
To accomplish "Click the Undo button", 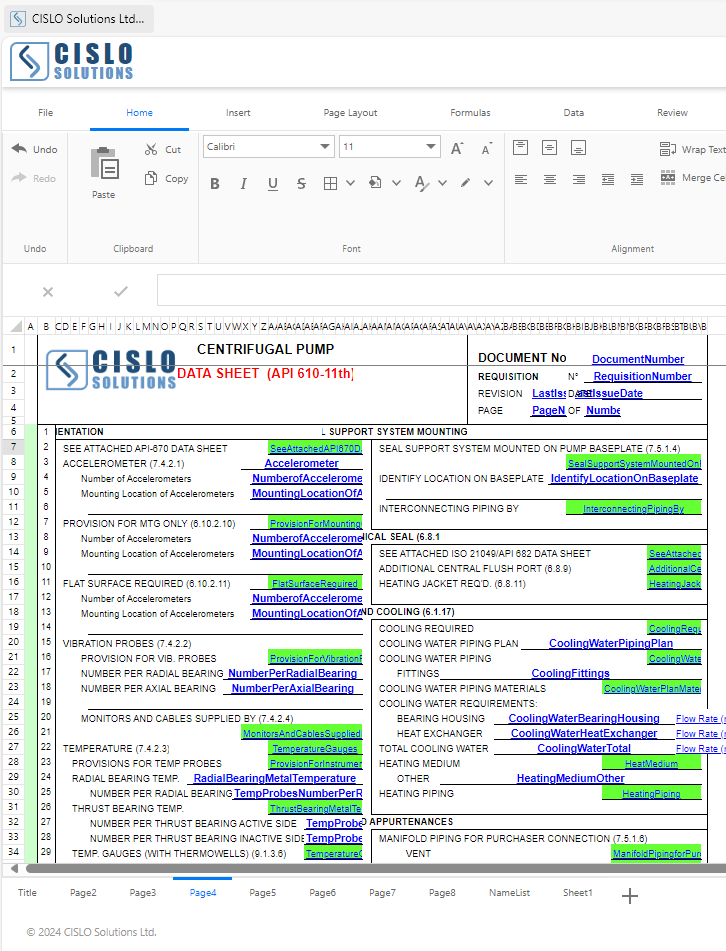I will (x=34, y=149).
